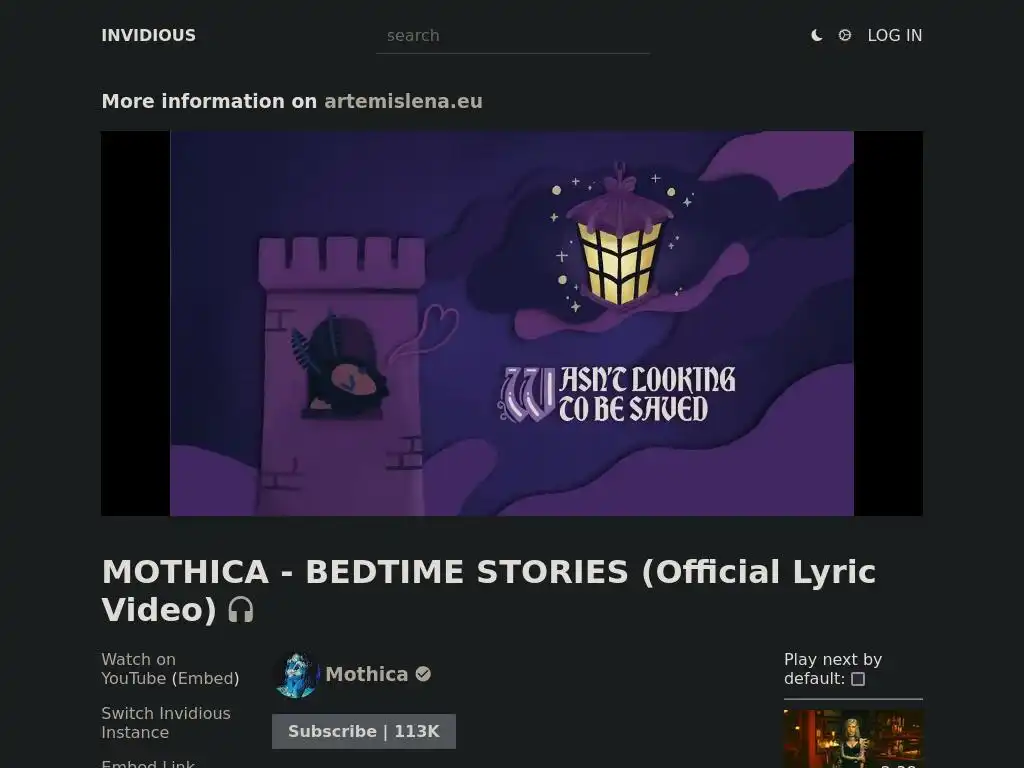Play the Bedtime Stories video
Image resolution: width=1024 pixels, height=768 pixels.
512,323
